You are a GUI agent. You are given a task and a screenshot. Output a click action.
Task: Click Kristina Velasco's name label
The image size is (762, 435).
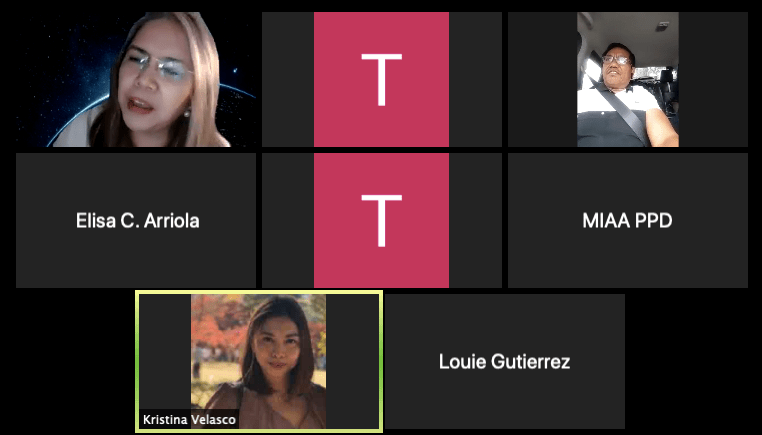[x=189, y=420]
